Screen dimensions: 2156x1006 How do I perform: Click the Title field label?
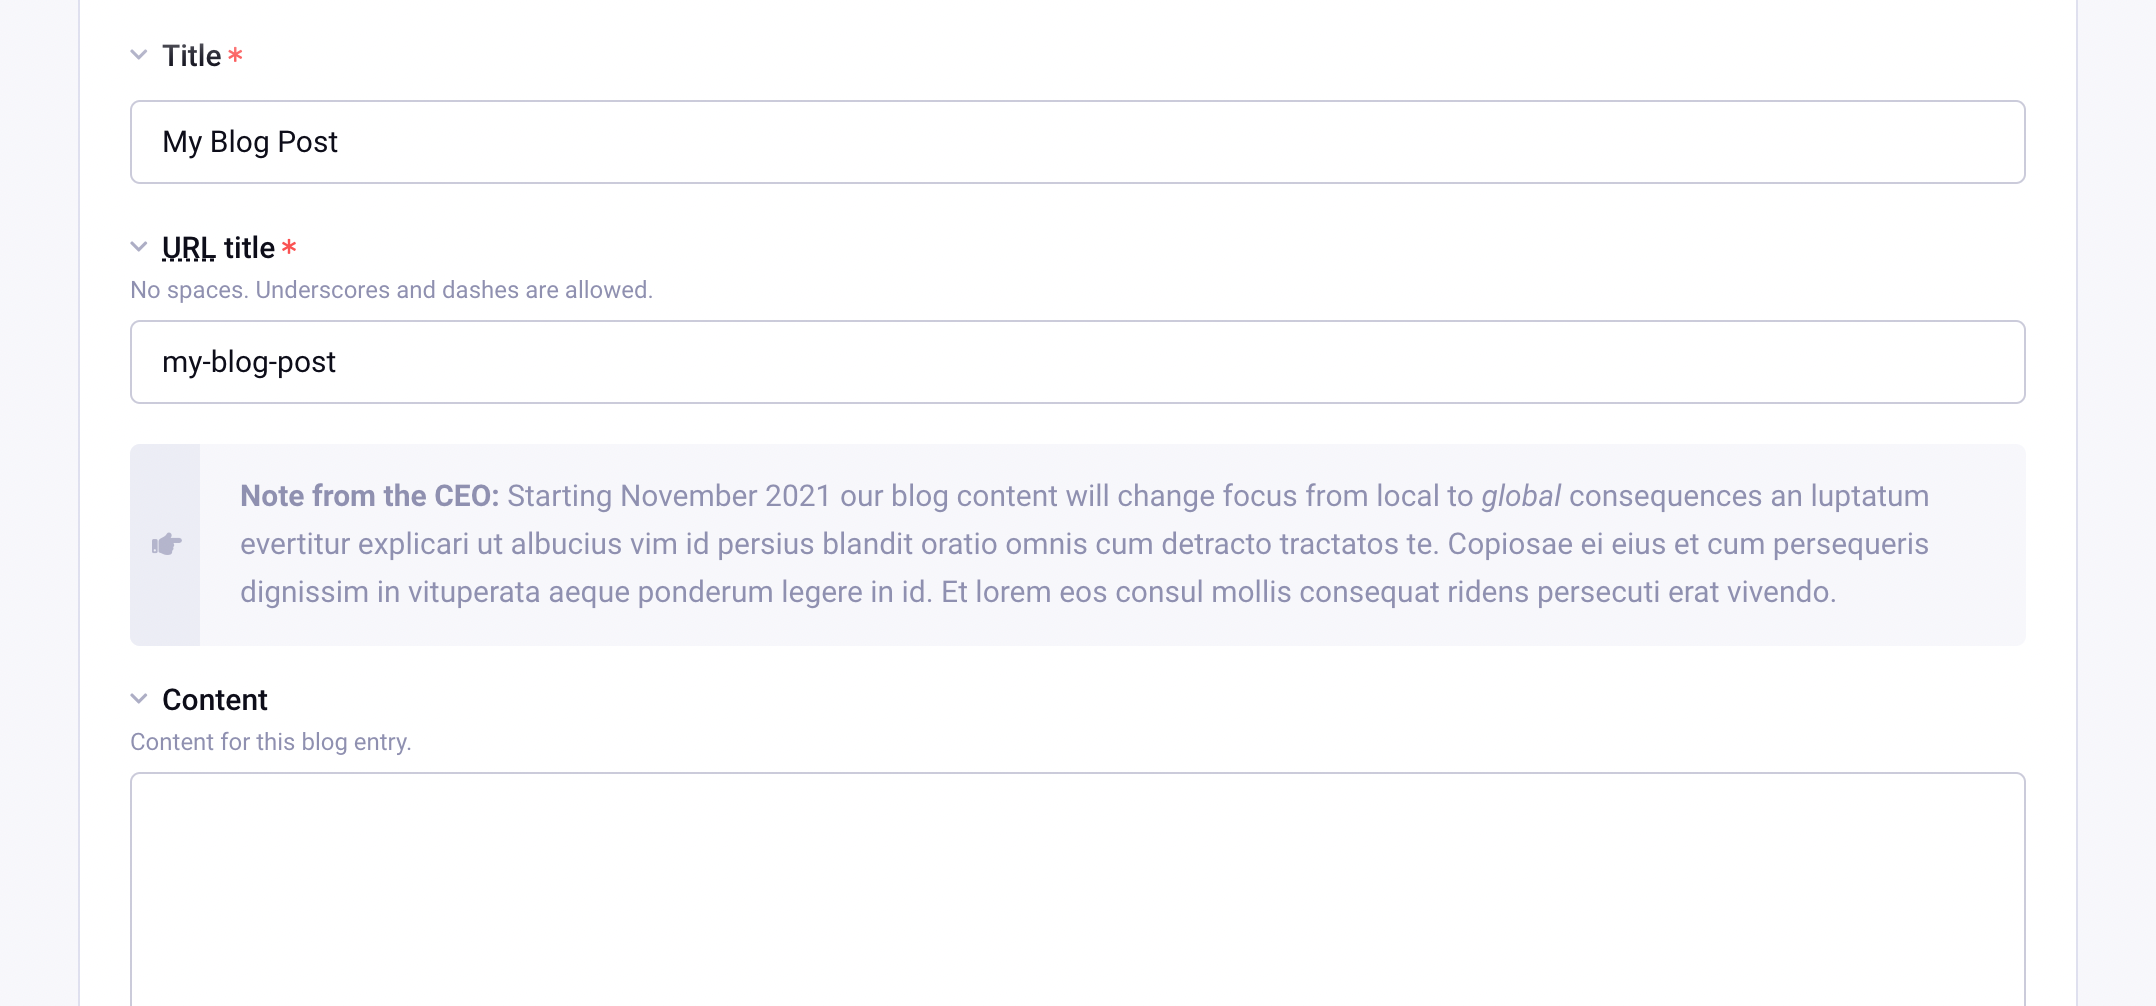192,56
